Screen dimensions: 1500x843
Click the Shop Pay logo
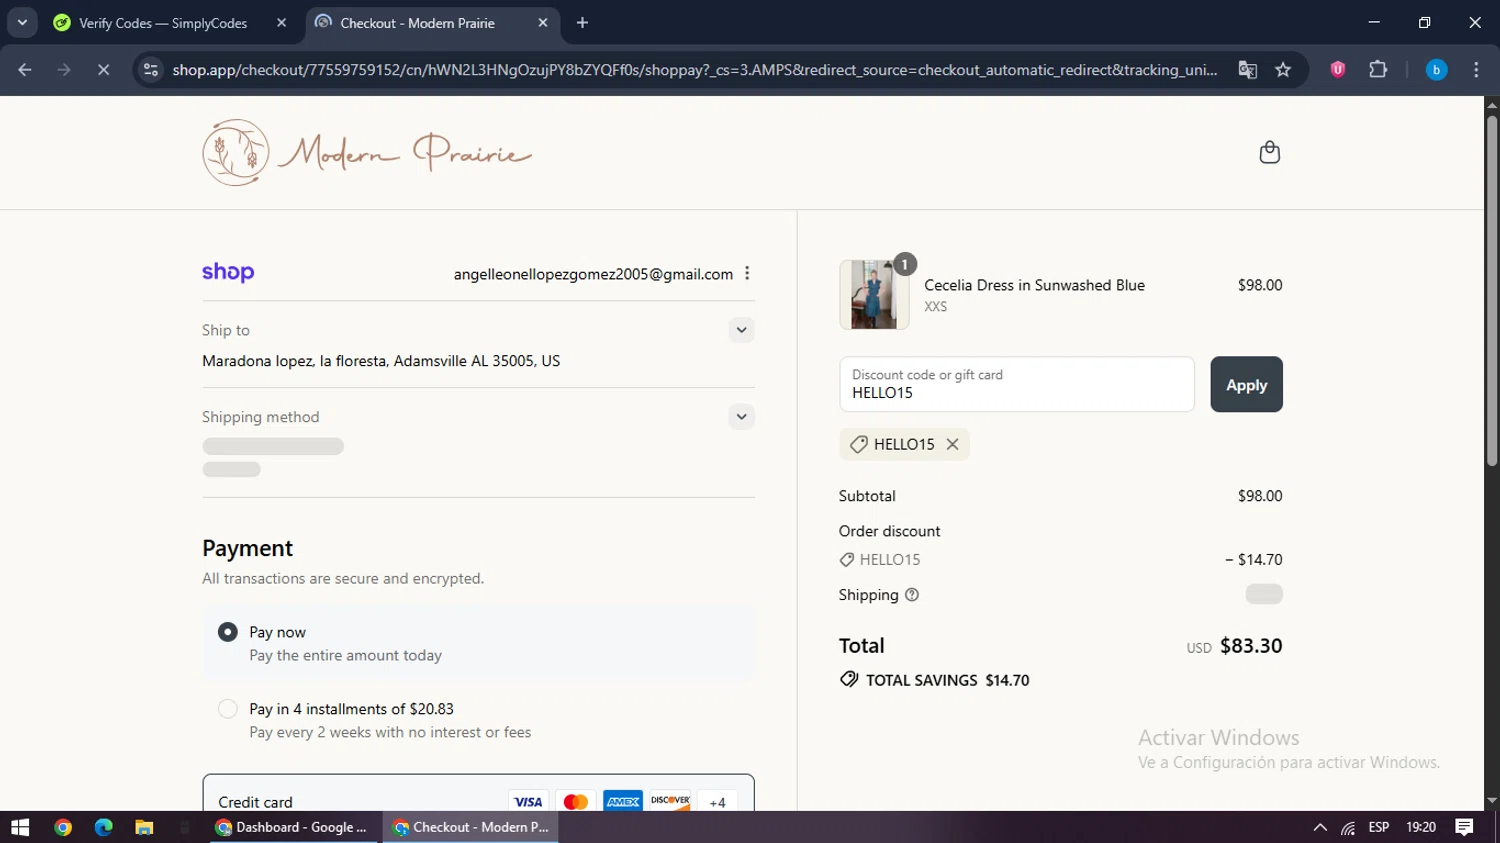228,272
